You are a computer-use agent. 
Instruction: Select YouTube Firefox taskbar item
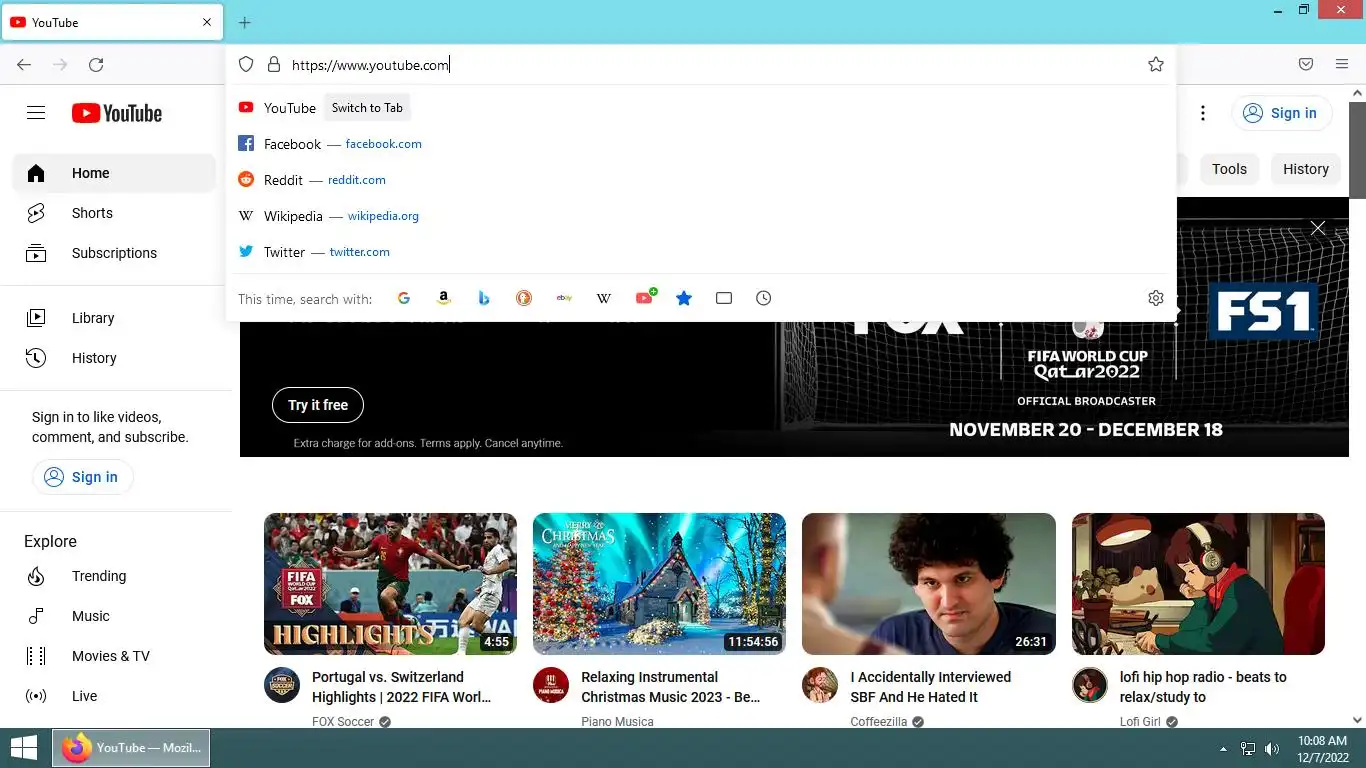pyautogui.click(x=132, y=748)
